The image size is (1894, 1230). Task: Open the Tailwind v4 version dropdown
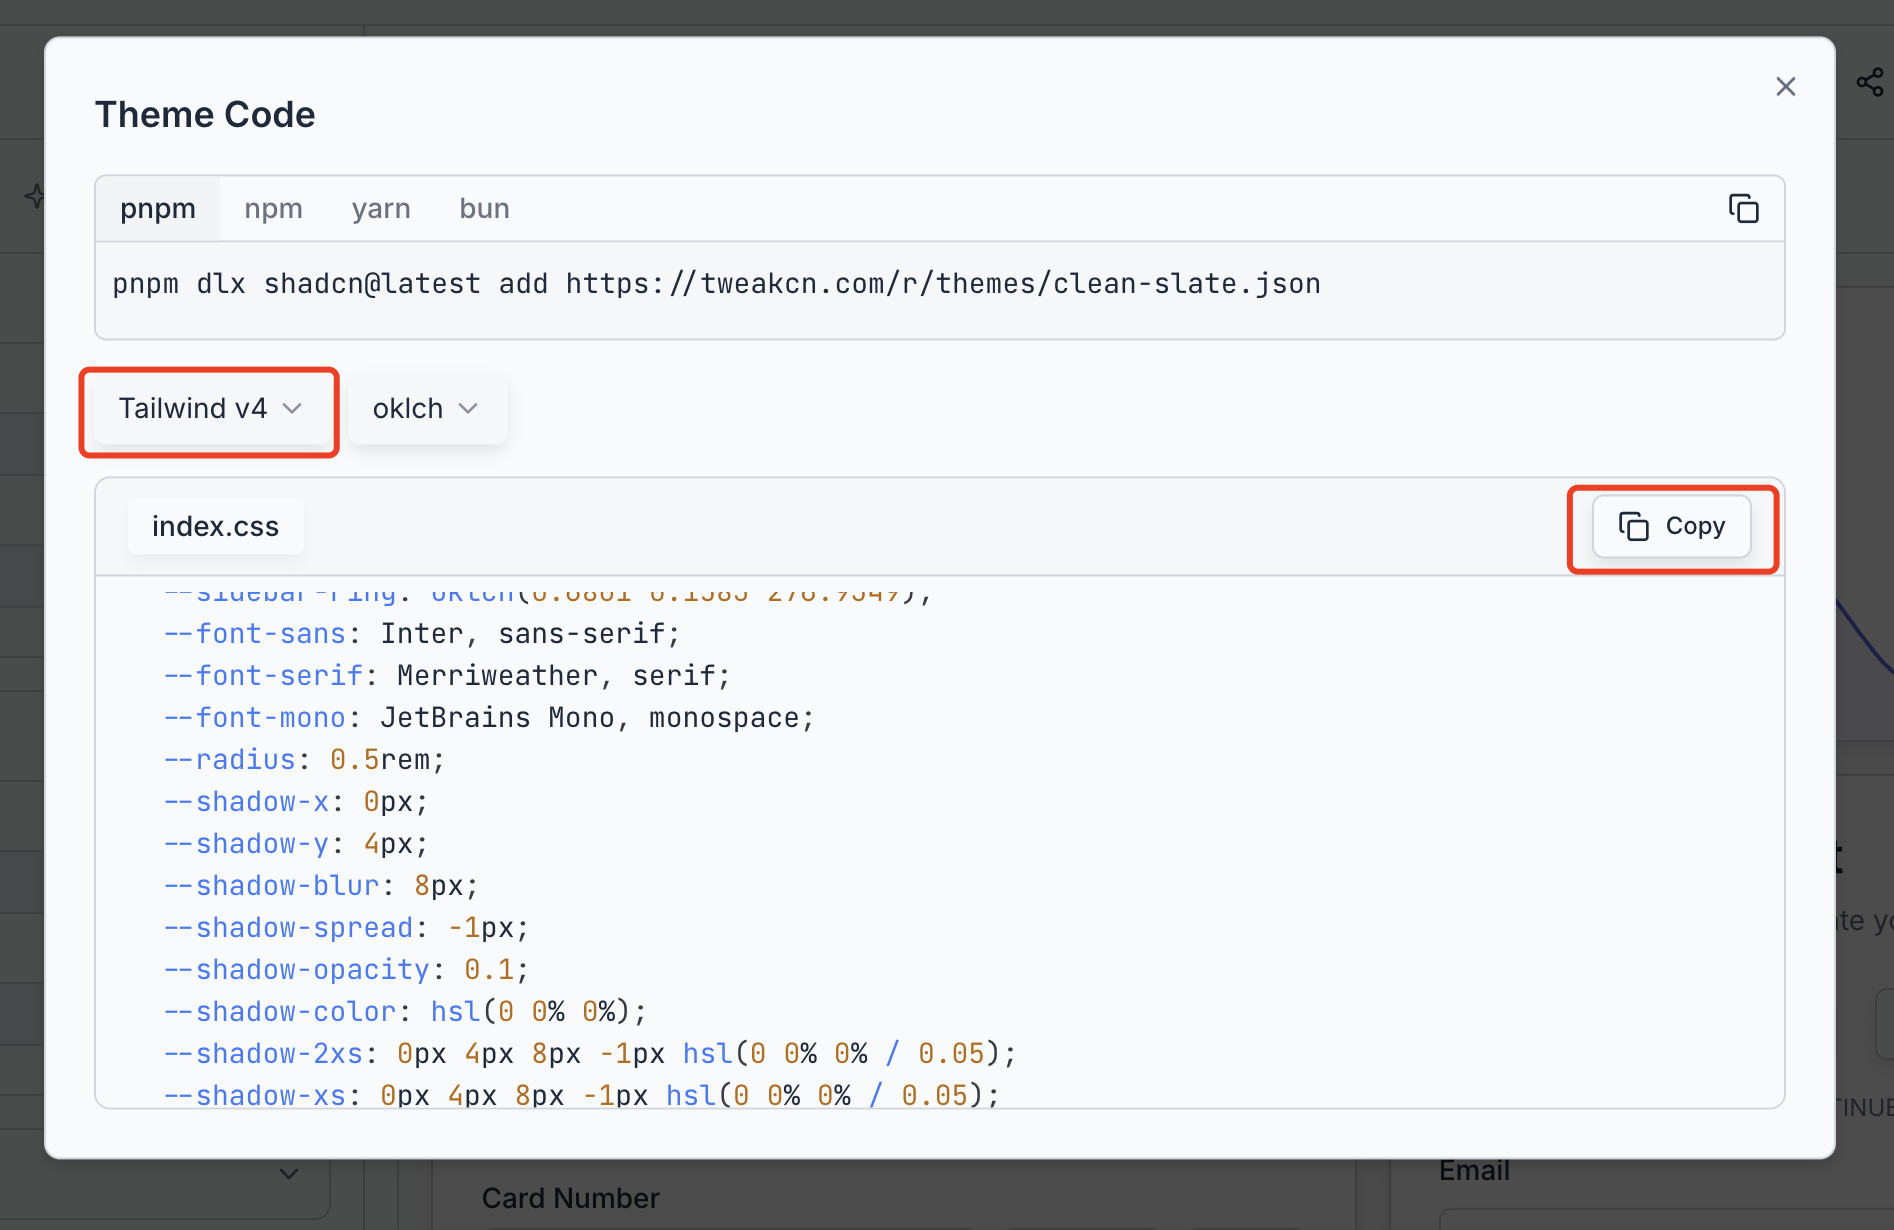[208, 409]
